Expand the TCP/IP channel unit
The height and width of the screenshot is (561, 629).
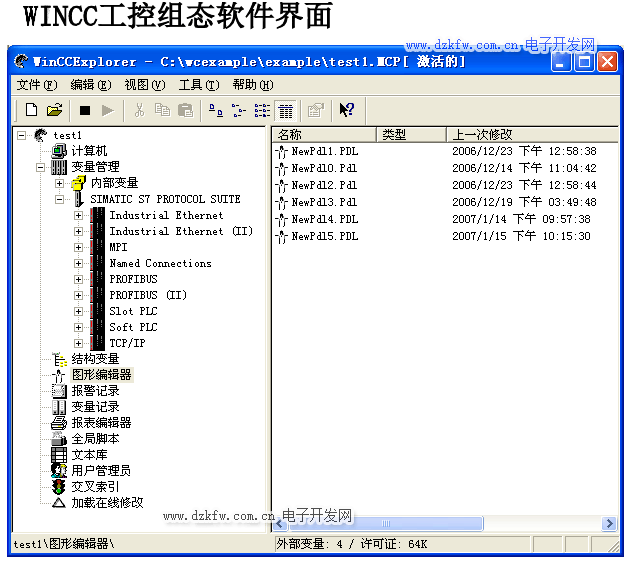tap(79, 343)
